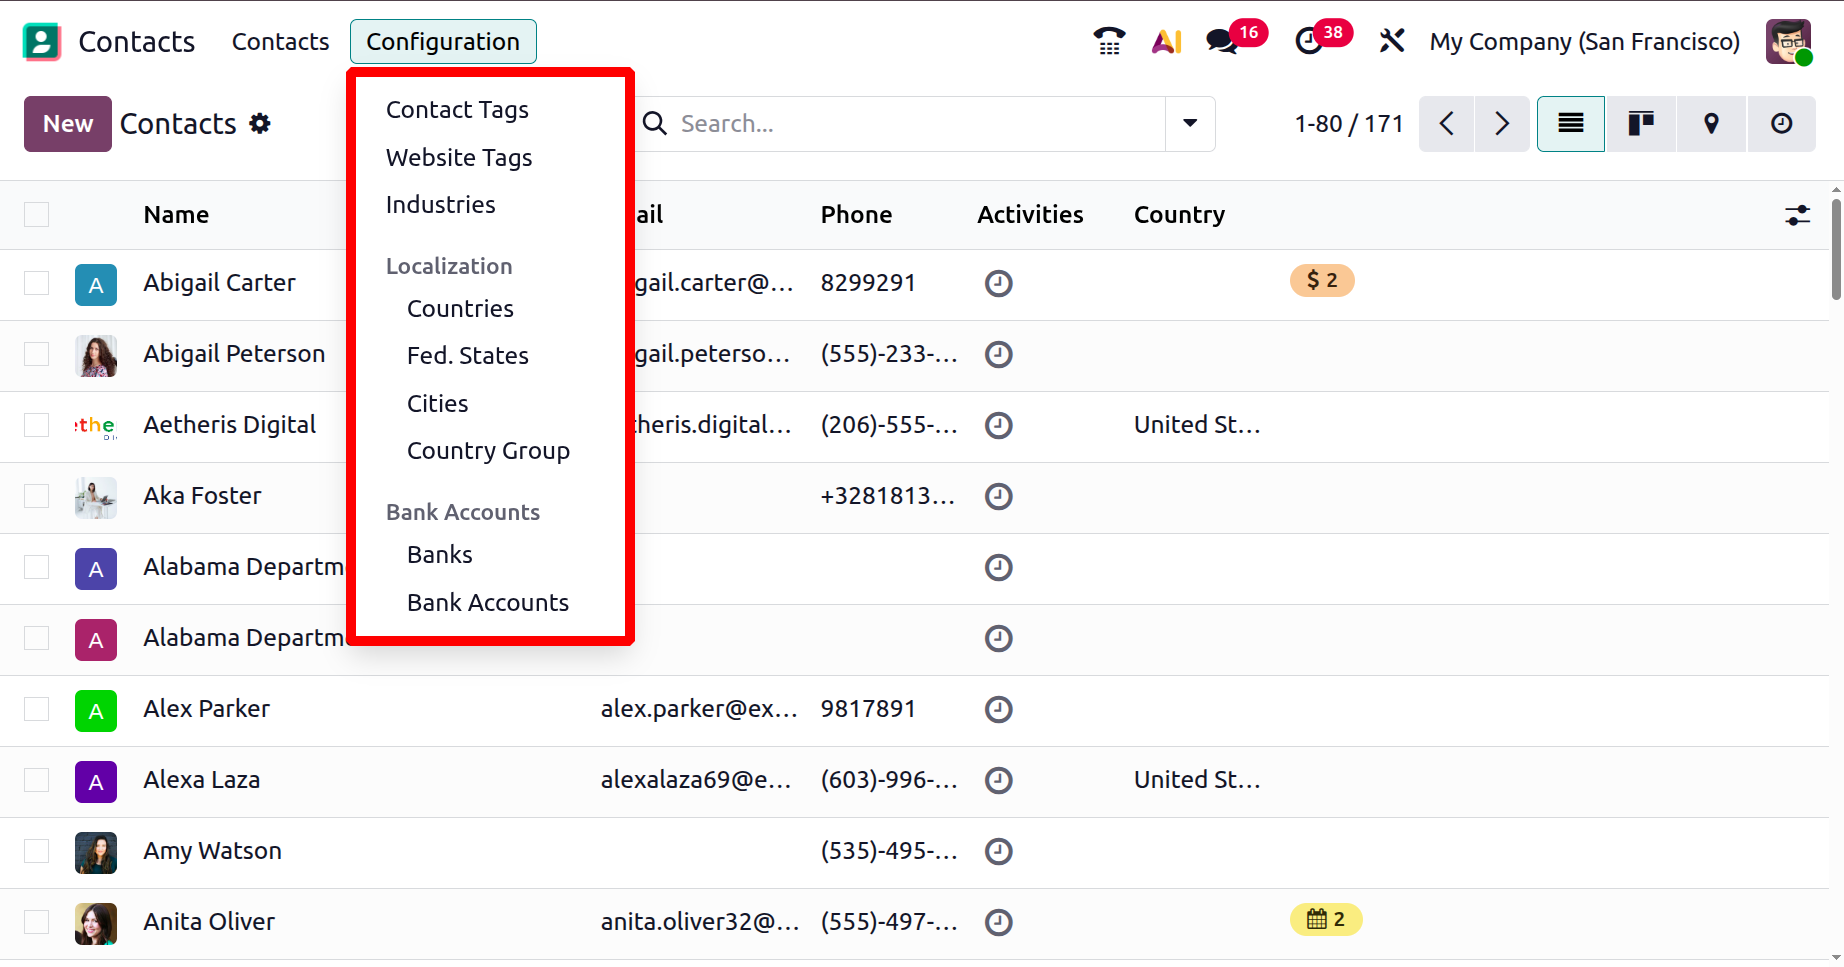1844x967 pixels.
Task: Click the New button
Action: (x=68, y=124)
